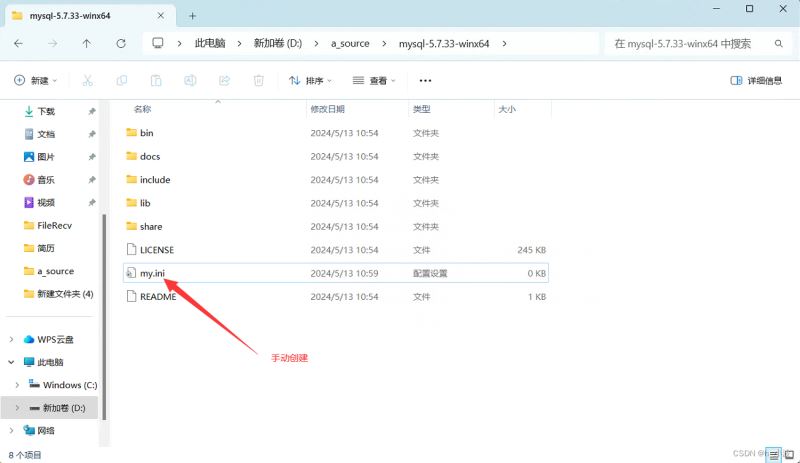Expand the WPS云盘 tree node
This screenshot has height=463, width=800.
[x=12, y=339]
